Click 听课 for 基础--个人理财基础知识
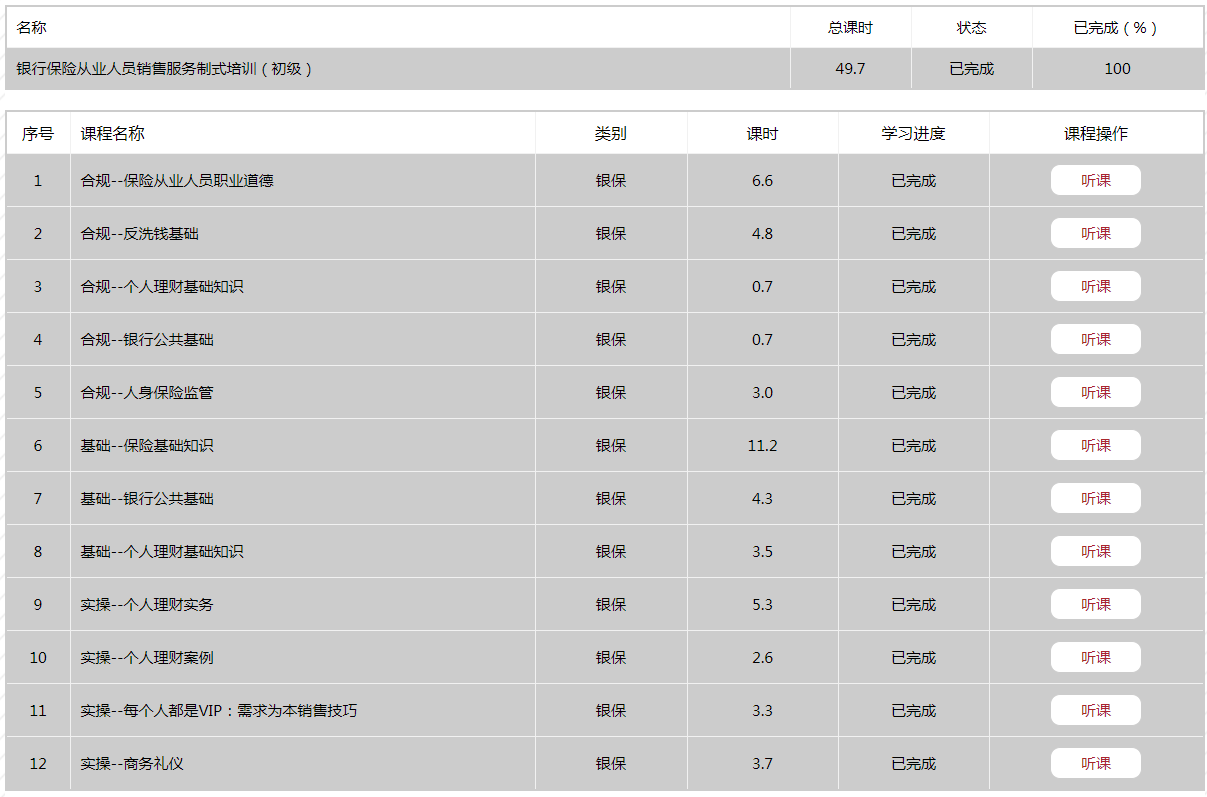 (1095, 552)
